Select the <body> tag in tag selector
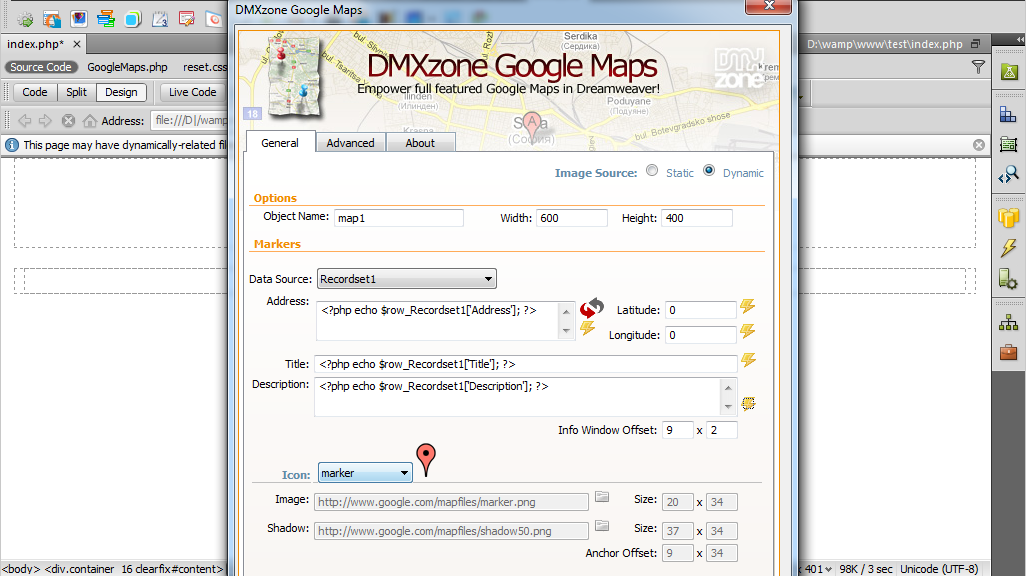1026x576 pixels. click(22, 569)
